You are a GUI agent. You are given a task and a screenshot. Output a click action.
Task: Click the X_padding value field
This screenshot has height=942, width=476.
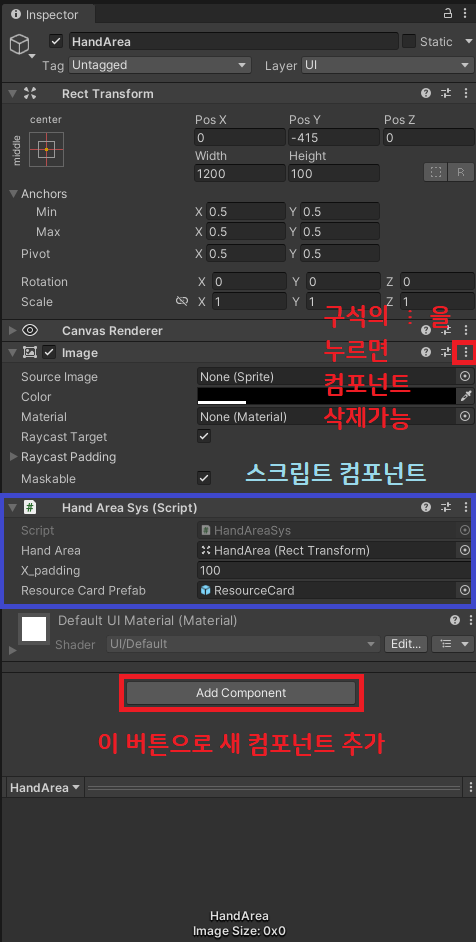(335, 570)
